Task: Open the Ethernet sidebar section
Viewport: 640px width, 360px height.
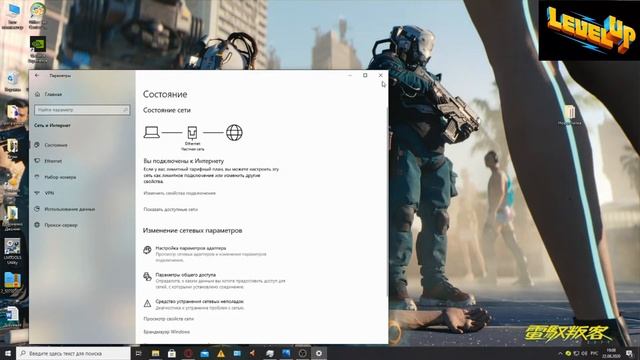Action: click(x=49, y=161)
